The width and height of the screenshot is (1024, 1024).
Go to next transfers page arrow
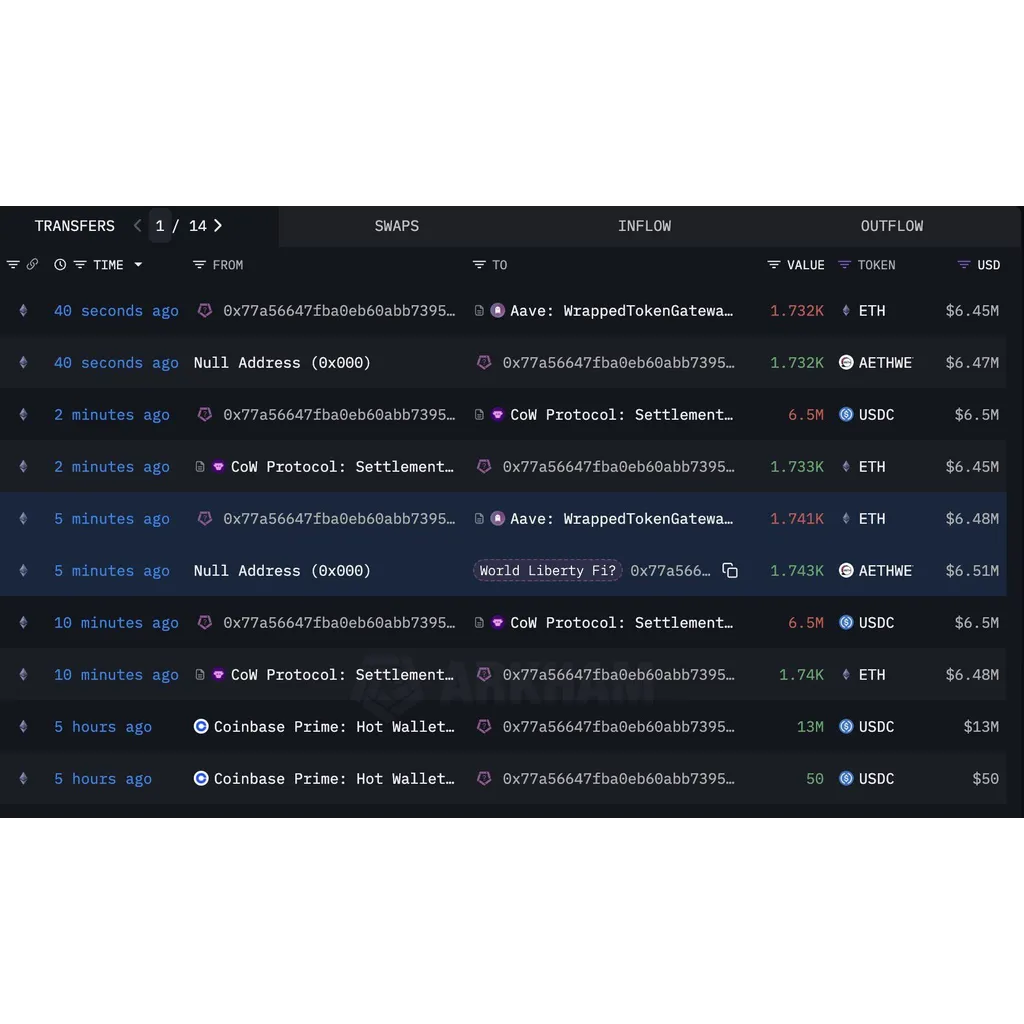pyautogui.click(x=218, y=226)
